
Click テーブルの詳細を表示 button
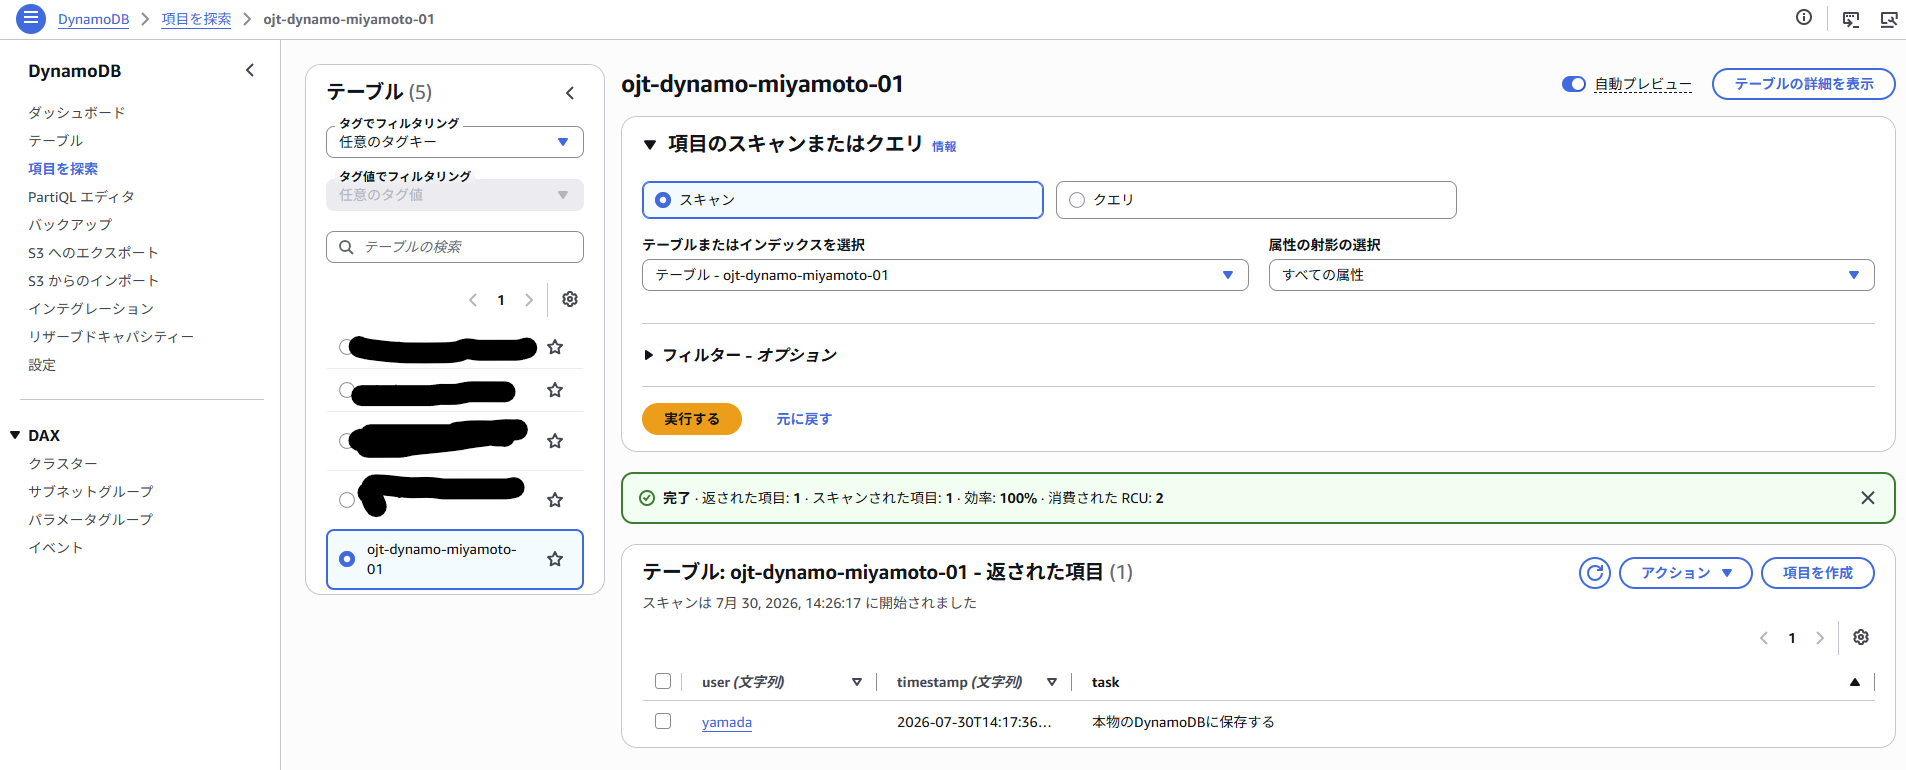pos(1804,84)
